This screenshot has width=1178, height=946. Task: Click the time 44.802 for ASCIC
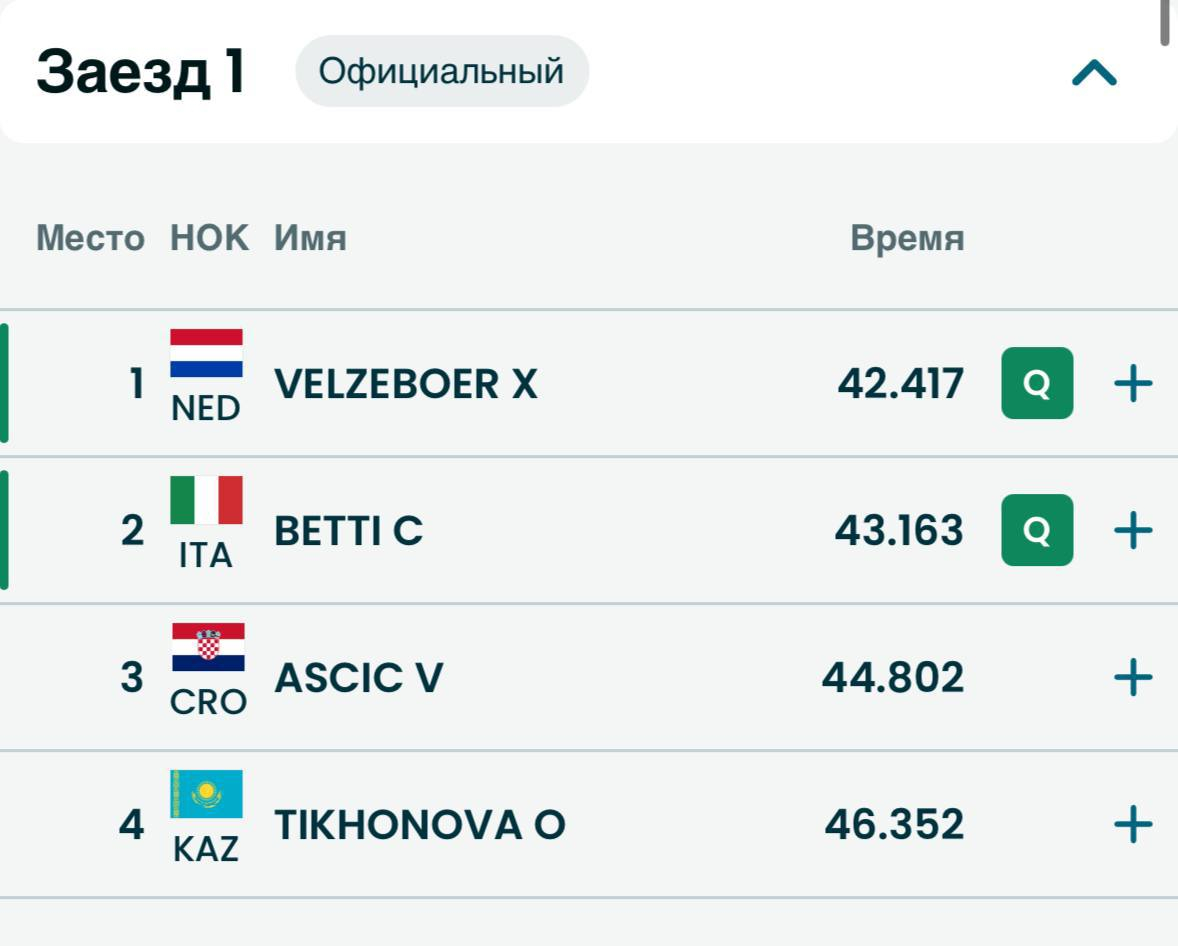892,678
